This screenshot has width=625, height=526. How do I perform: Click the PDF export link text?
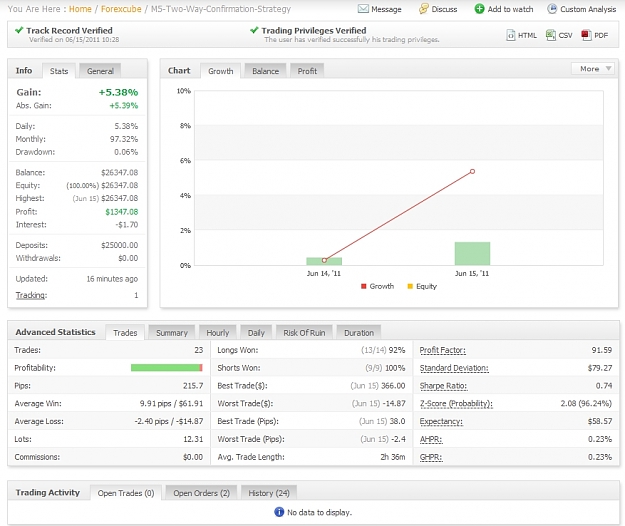tap(601, 35)
